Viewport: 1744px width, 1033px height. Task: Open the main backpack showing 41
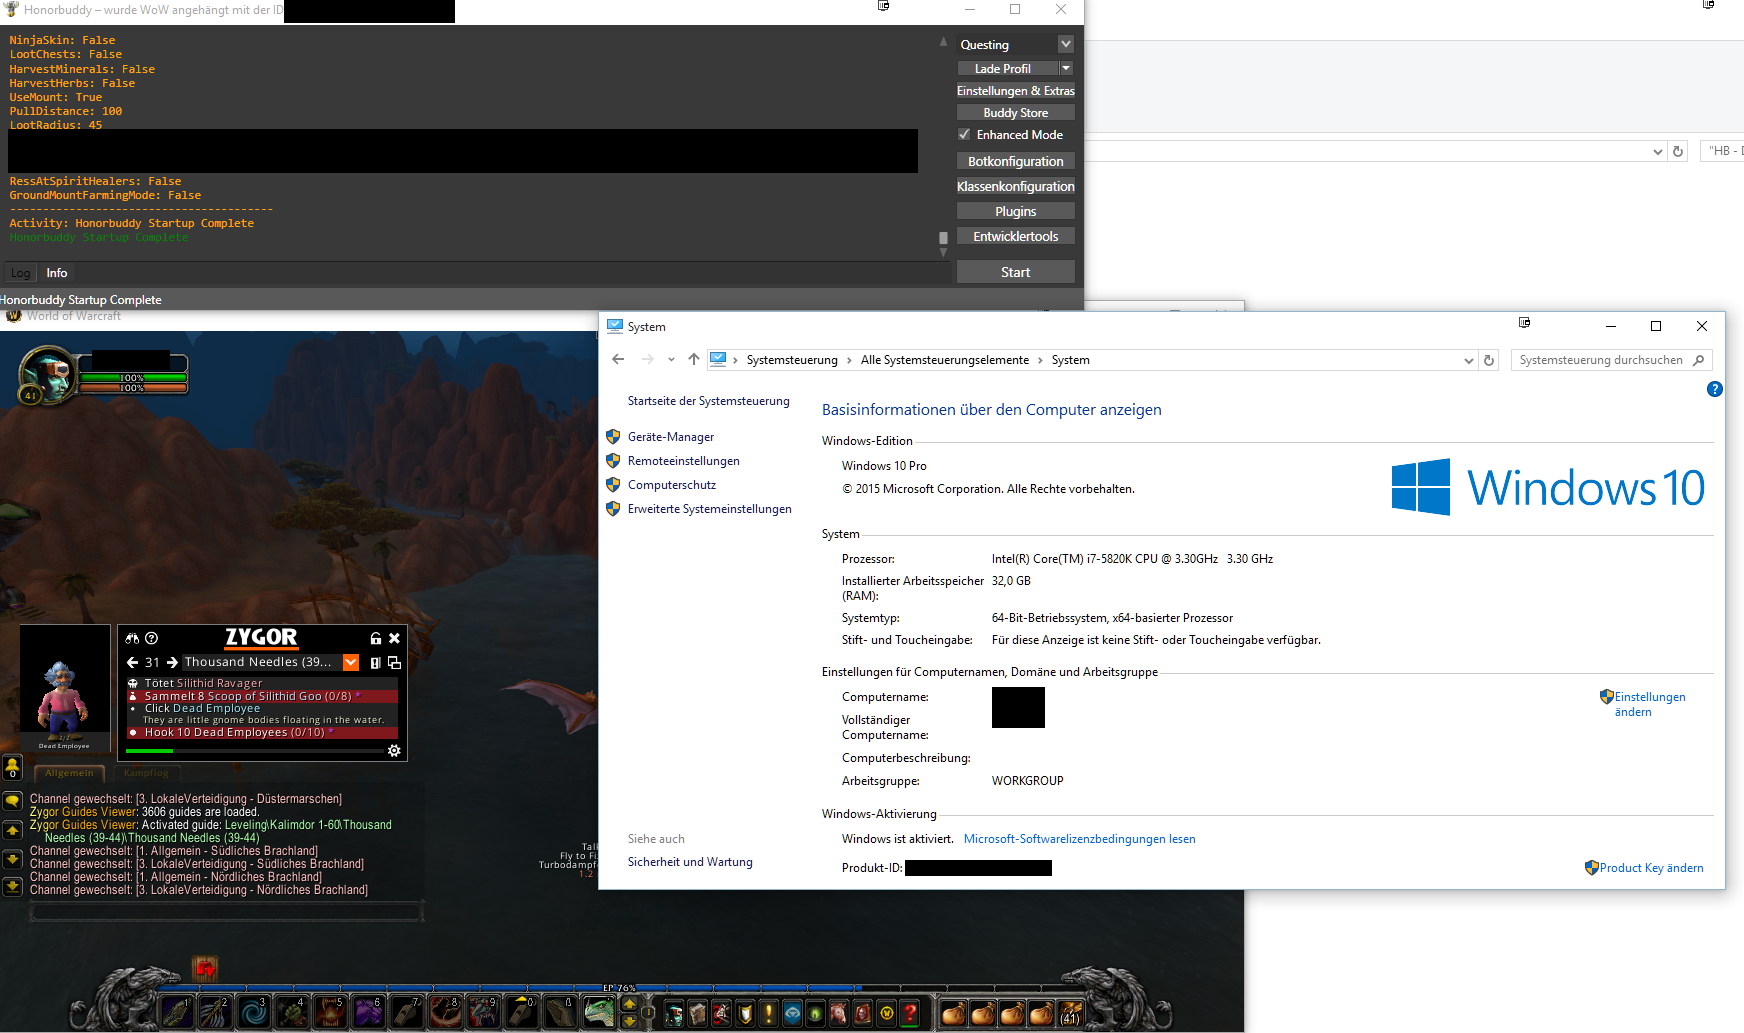coord(1070,1014)
